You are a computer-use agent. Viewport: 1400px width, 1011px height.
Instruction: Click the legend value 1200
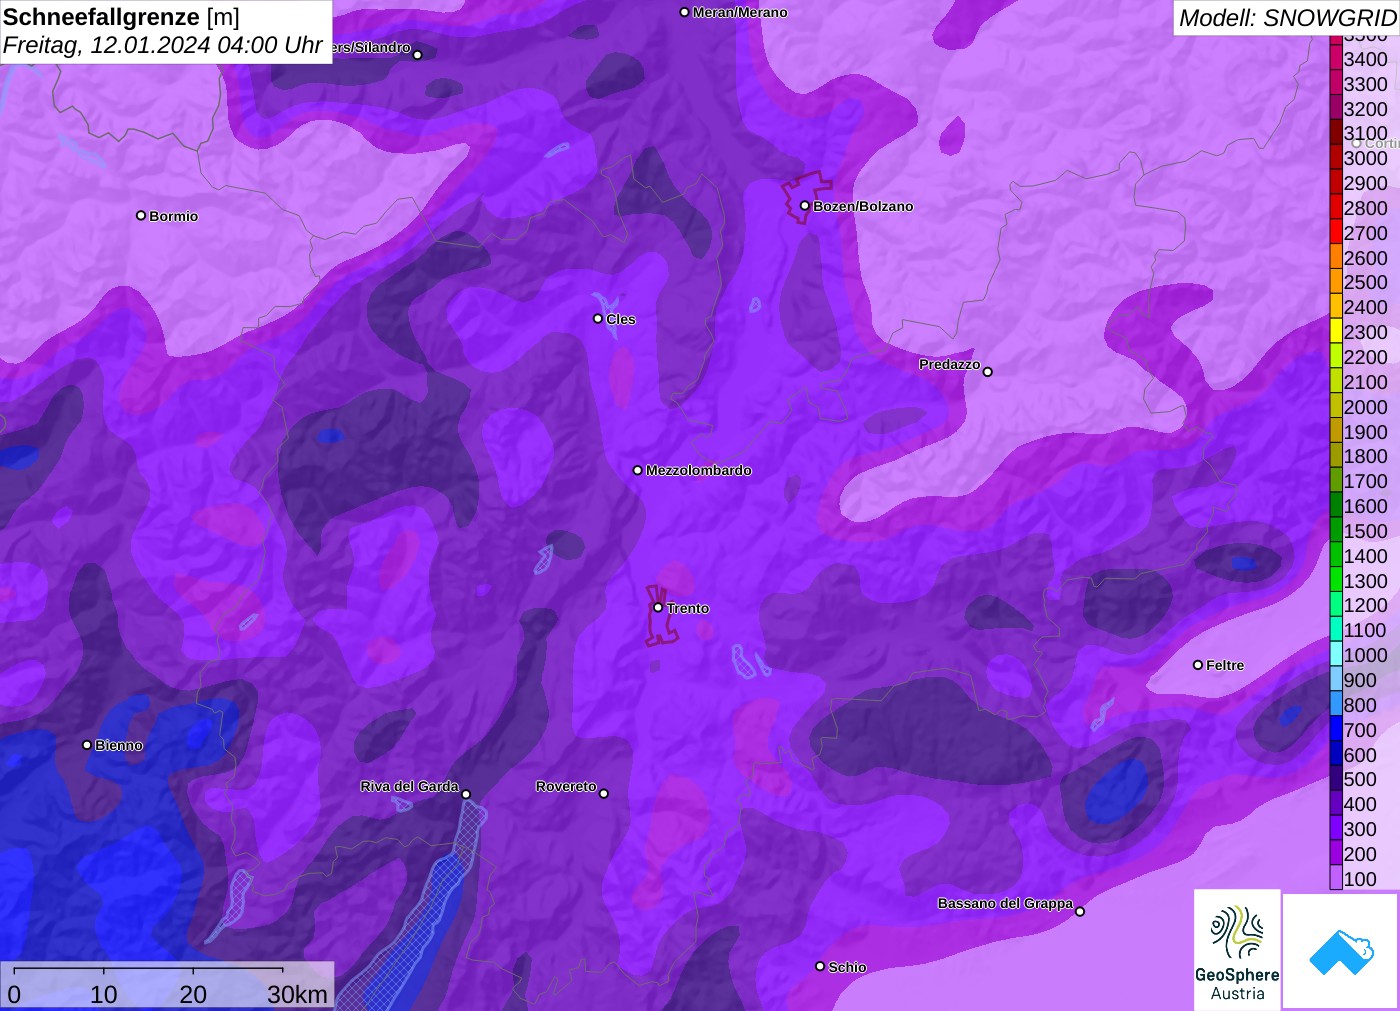(x=1365, y=605)
